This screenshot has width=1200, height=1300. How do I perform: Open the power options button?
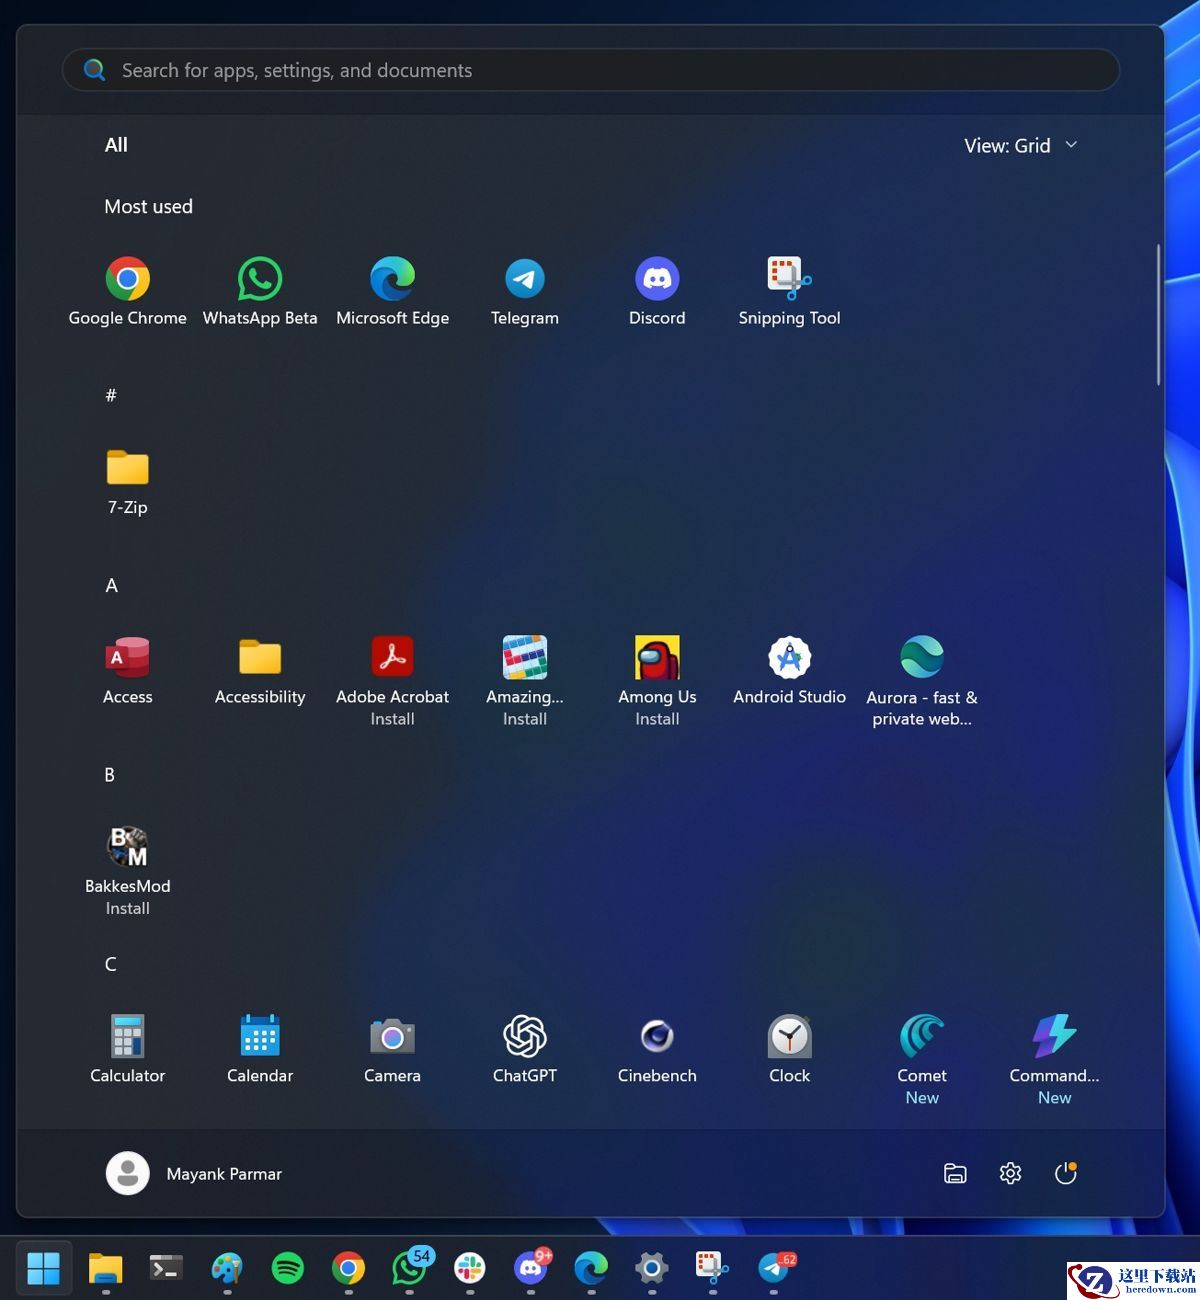(1065, 1174)
